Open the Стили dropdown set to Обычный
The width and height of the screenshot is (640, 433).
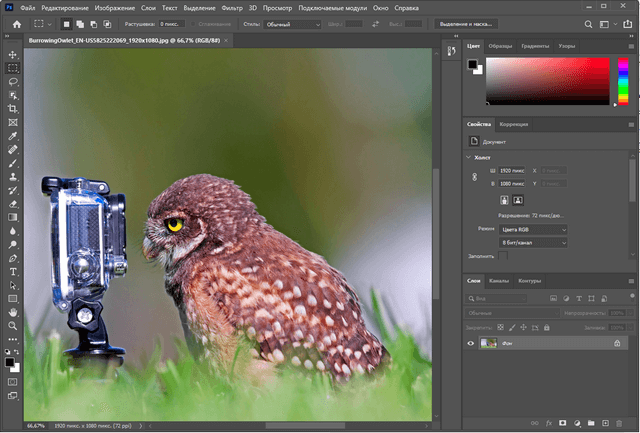[x=292, y=24]
